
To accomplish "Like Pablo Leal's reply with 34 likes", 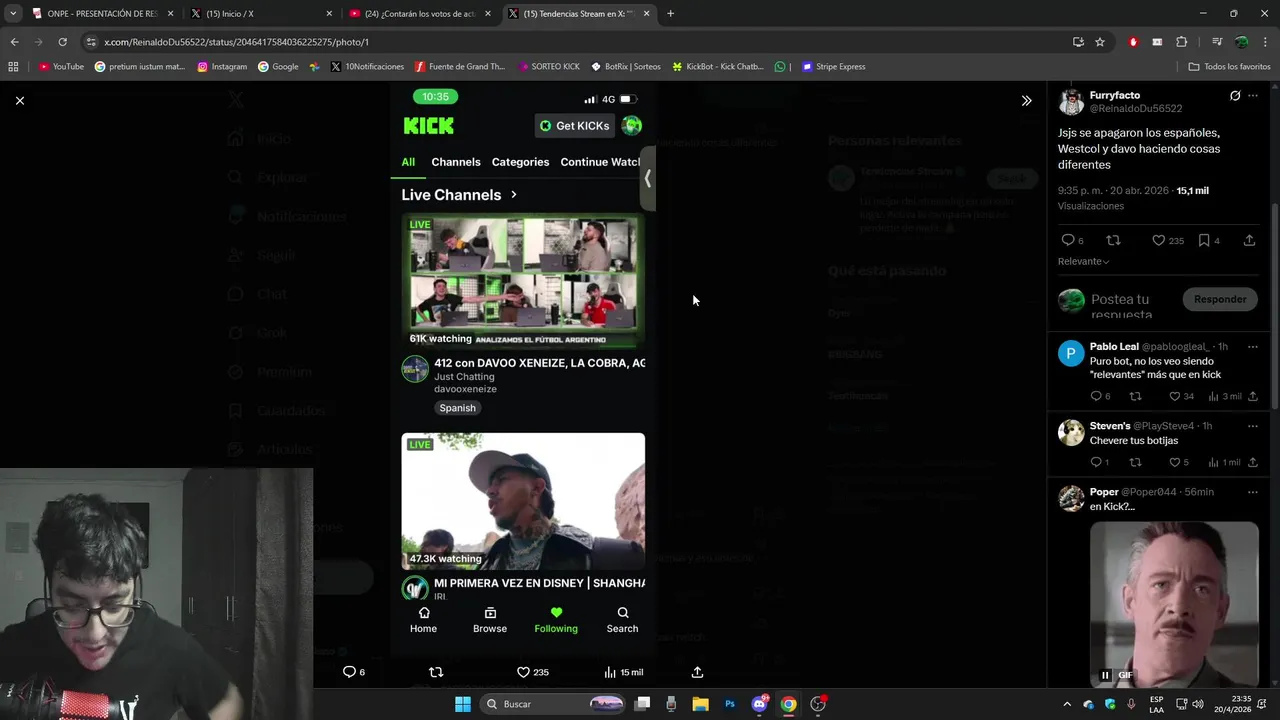I will pos(1182,396).
